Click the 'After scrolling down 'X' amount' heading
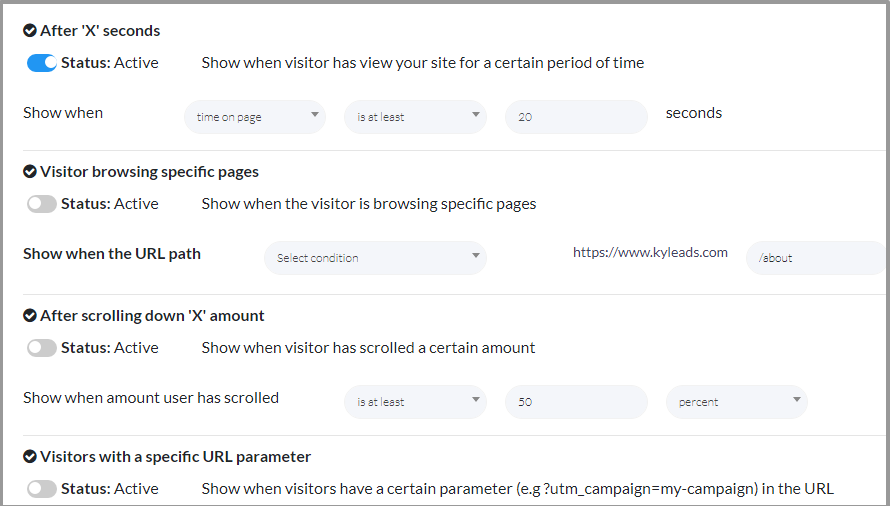Screen dimensions: 890x506 pyautogui.click(x=152, y=316)
